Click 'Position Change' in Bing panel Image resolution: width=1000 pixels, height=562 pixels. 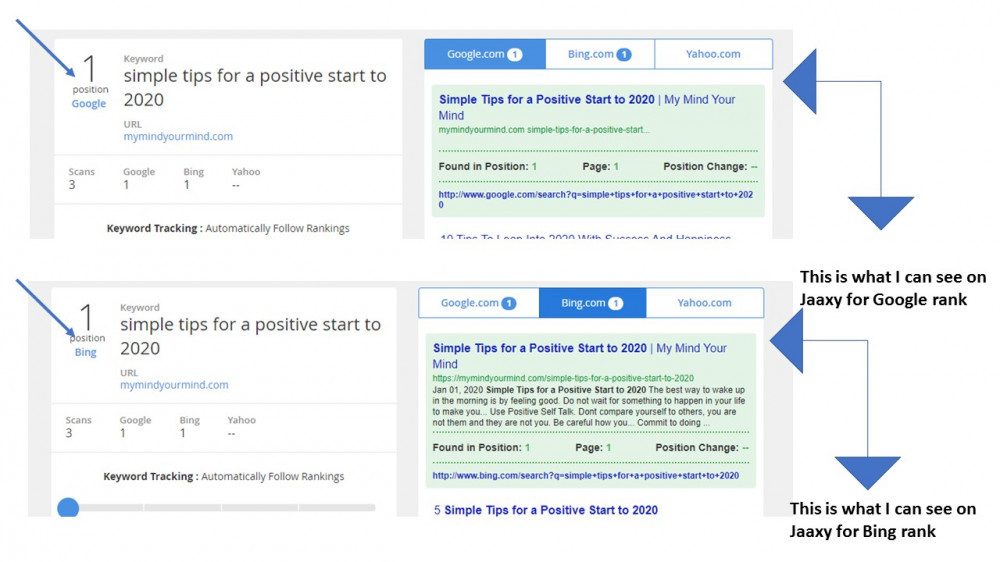tap(702, 448)
